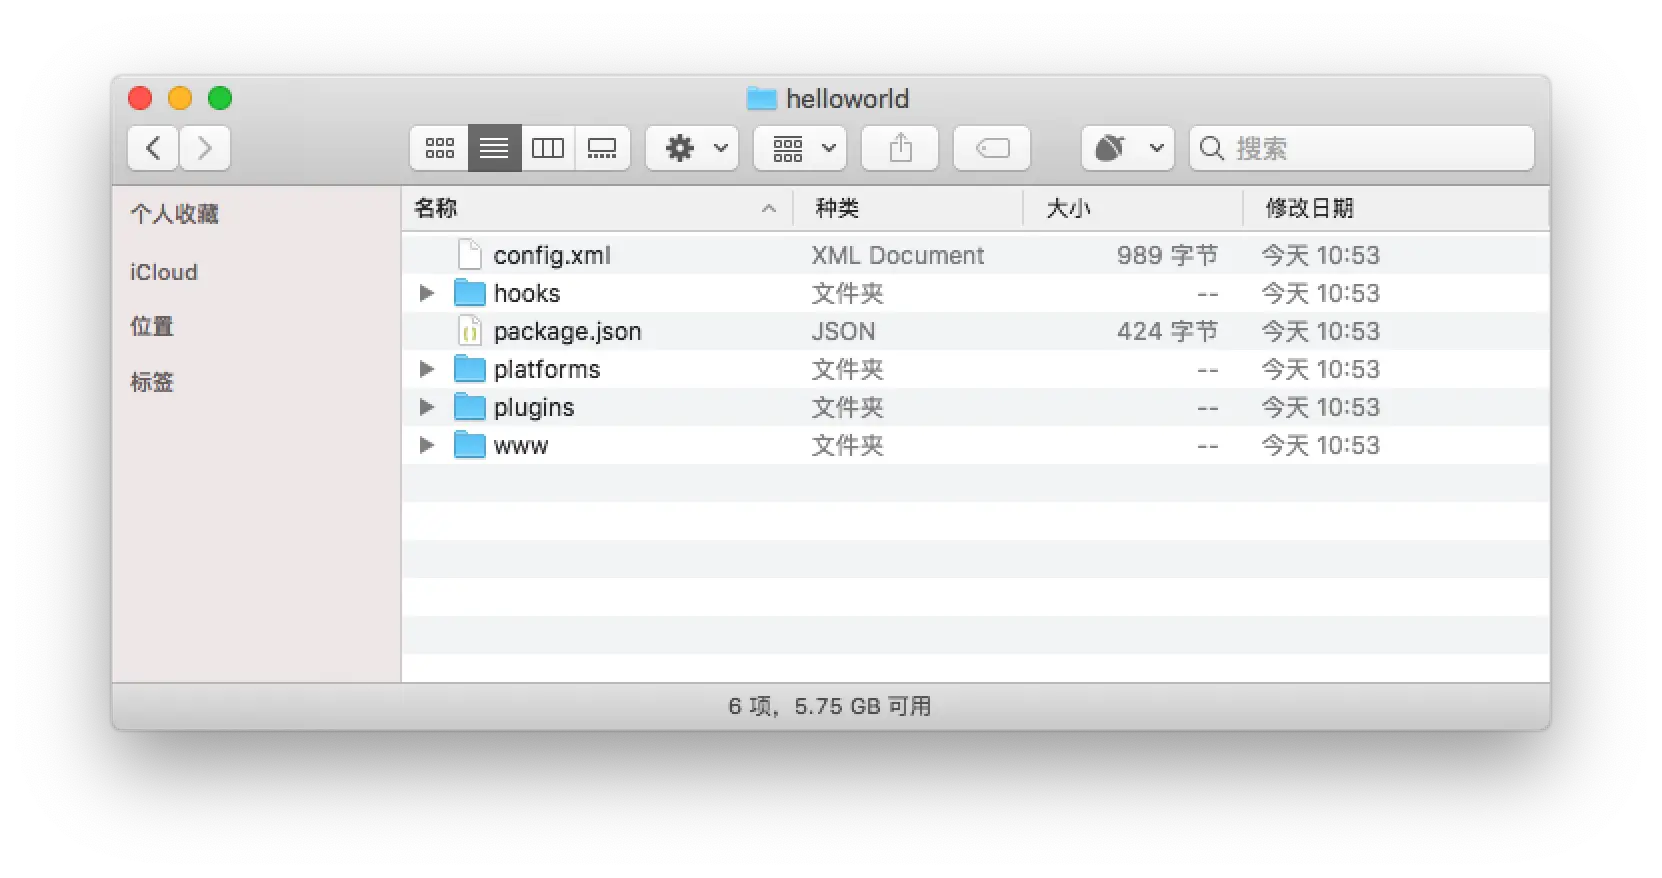Select the plugins folder icon

[470, 407]
